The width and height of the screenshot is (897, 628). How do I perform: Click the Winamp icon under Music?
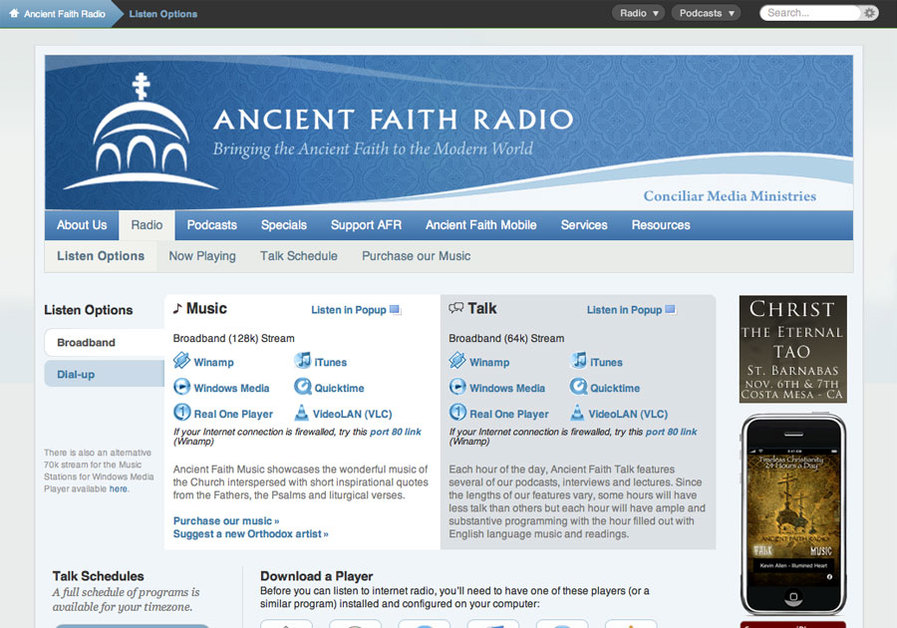coord(182,360)
